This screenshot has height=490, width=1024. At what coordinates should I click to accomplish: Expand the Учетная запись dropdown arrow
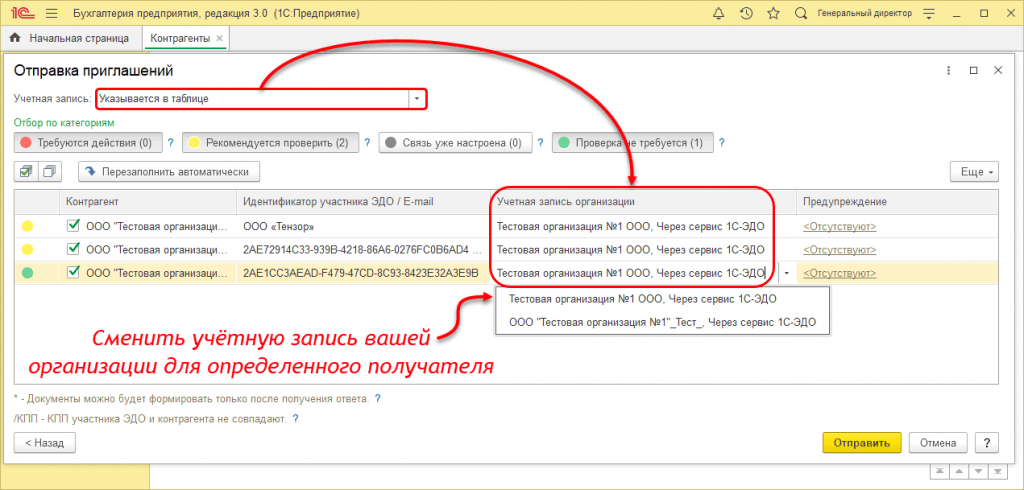coord(417,99)
